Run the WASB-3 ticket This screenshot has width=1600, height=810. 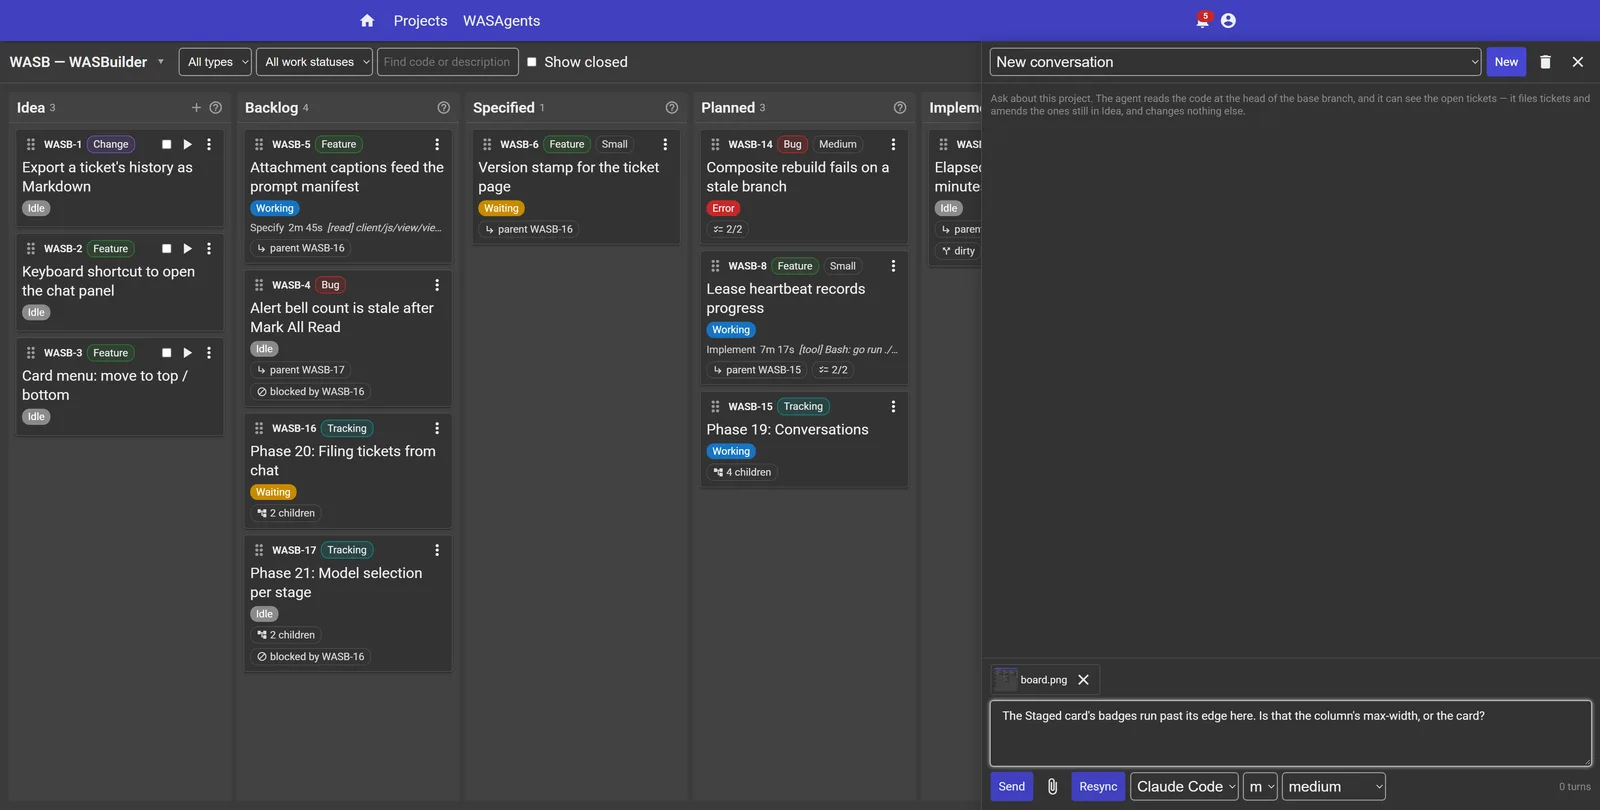187,353
